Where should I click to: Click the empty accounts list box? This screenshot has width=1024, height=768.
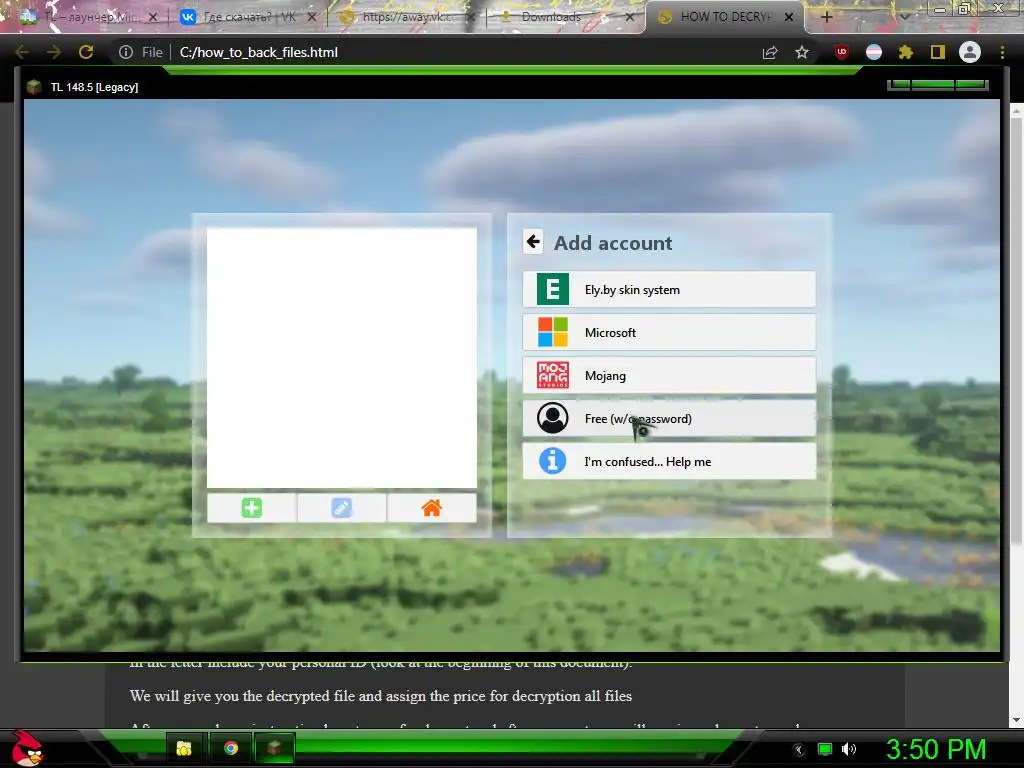click(342, 357)
